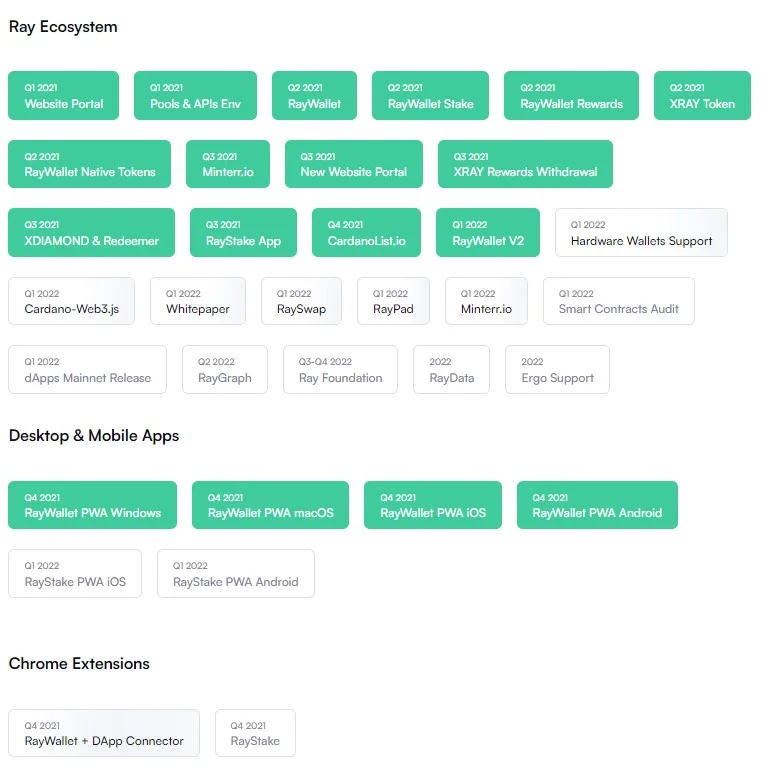Click the RayWallet Stake card

click(431, 95)
